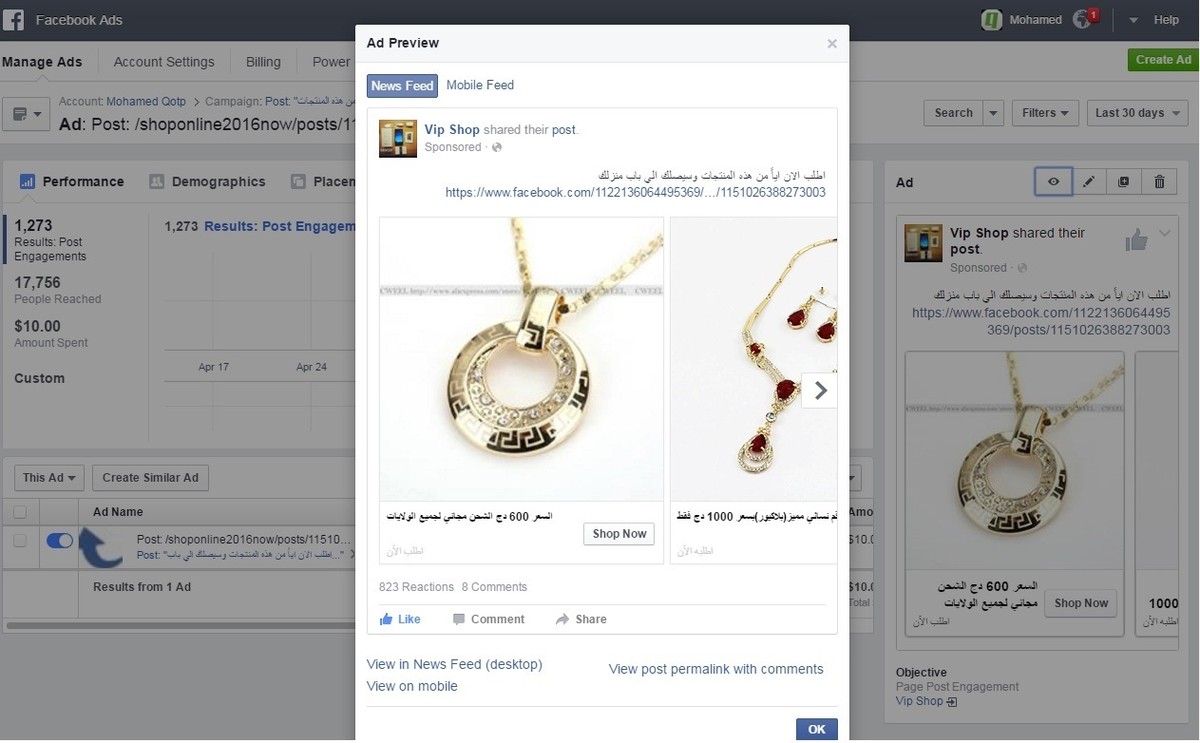Edit the ad with the pencil icon
The height and width of the screenshot is (743, 1200).
(x=1089, y=182)
